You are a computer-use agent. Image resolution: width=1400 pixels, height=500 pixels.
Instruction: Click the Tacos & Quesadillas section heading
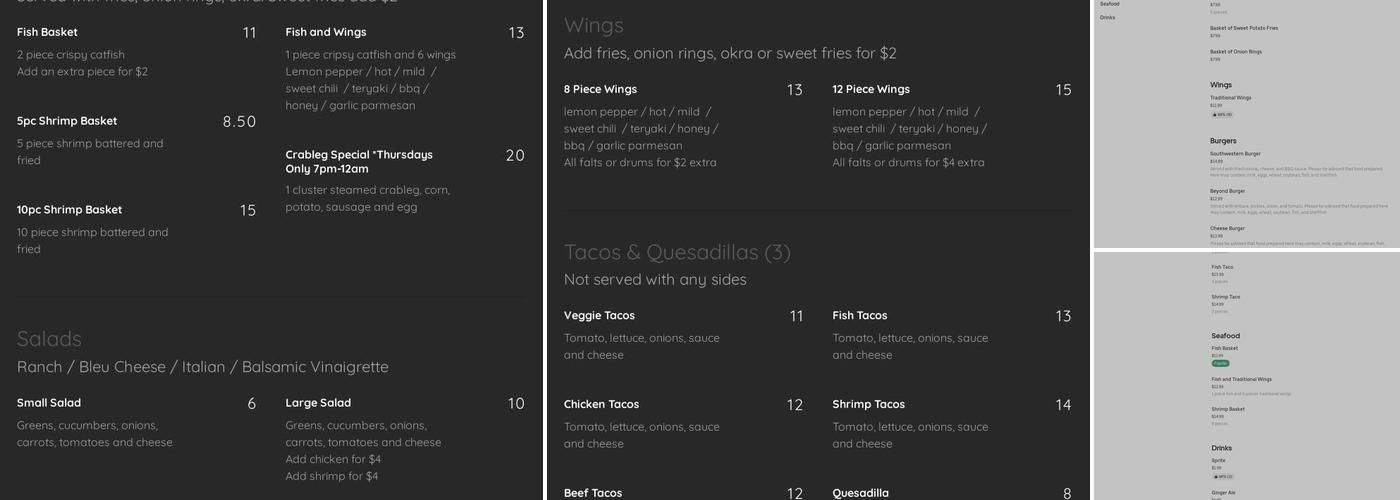click(677, 252)
